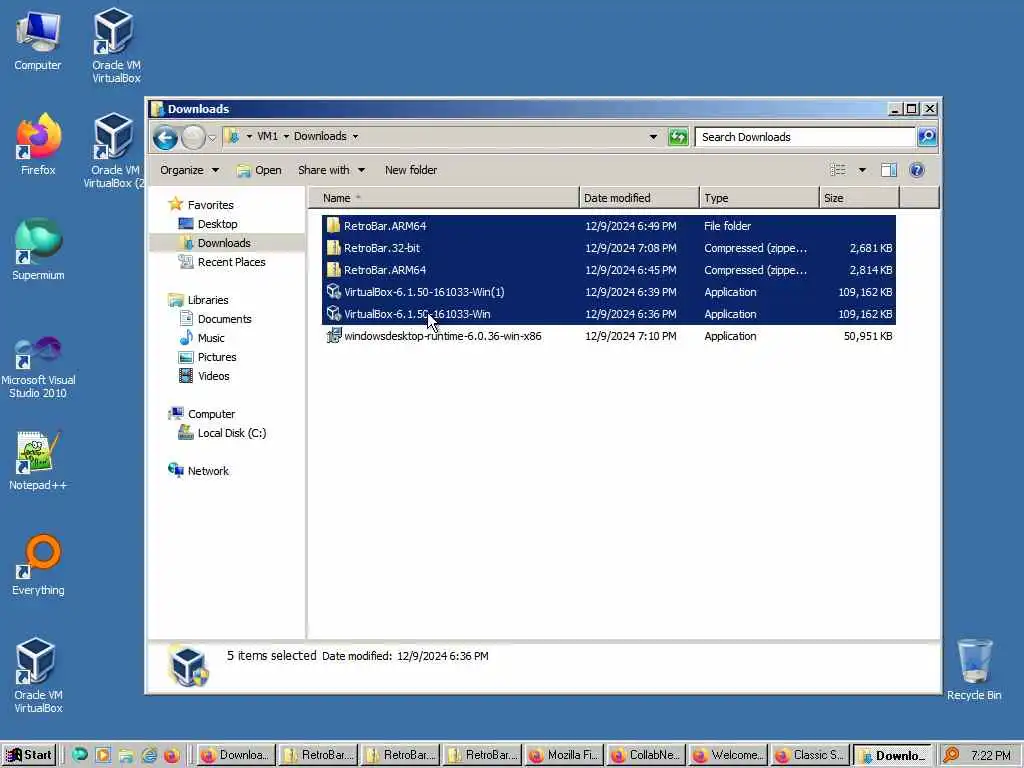Open Oracle VM VirtualBox (2) desktop shortcut
The width and height of the screenshot is (1024, 768).
point(114,150)
